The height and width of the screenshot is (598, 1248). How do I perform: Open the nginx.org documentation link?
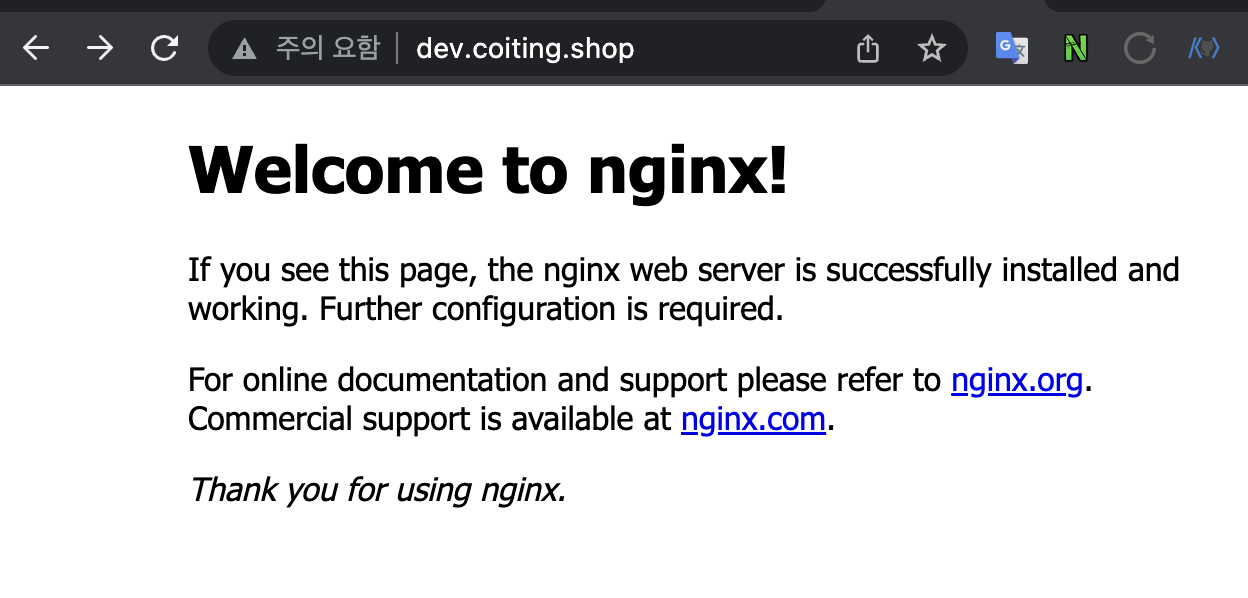(1017, 381)
